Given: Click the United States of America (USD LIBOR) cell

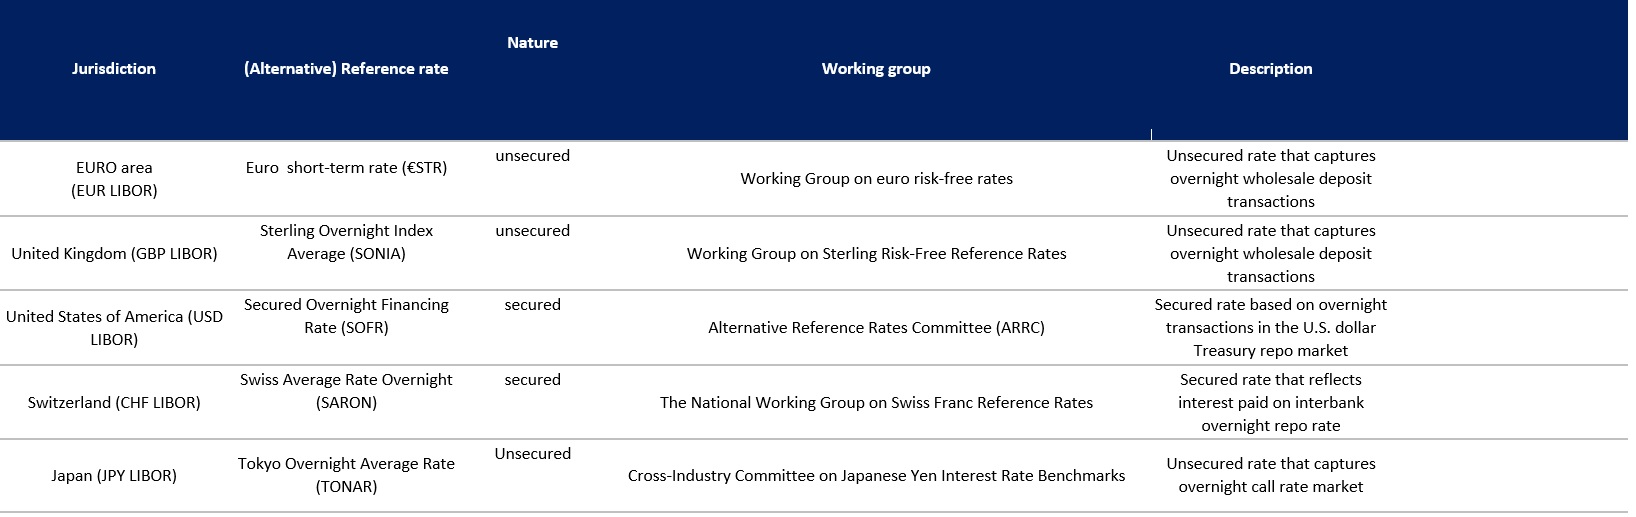Looking at the screenshot, I should tap(114, 328).
